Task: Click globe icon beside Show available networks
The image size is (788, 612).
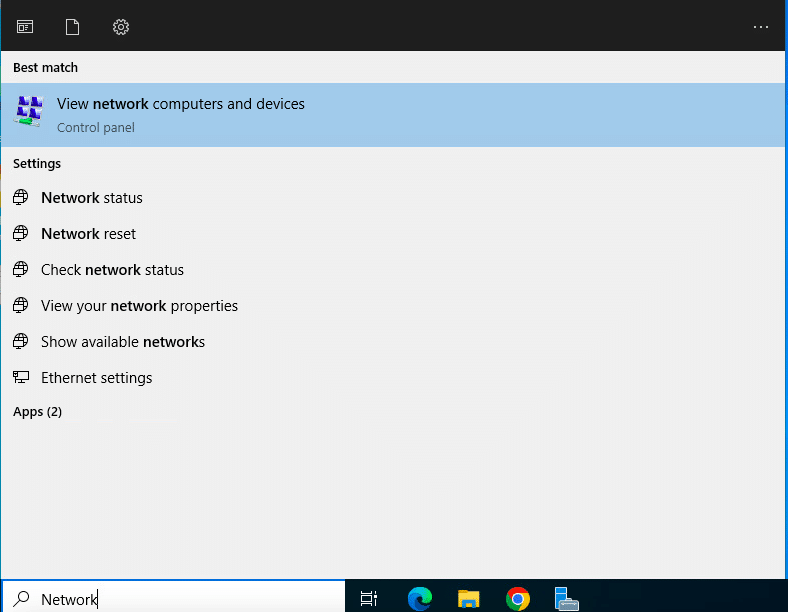Action: 21,341
